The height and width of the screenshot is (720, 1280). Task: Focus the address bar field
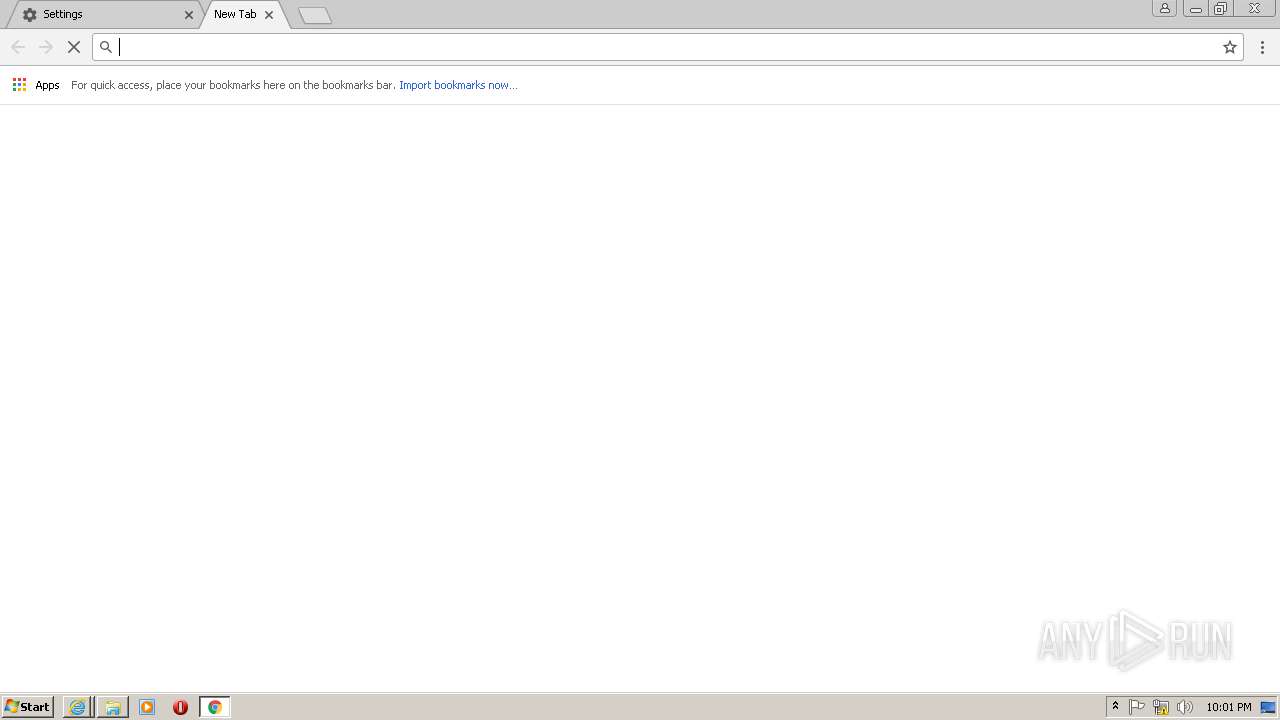click(668, 47)
